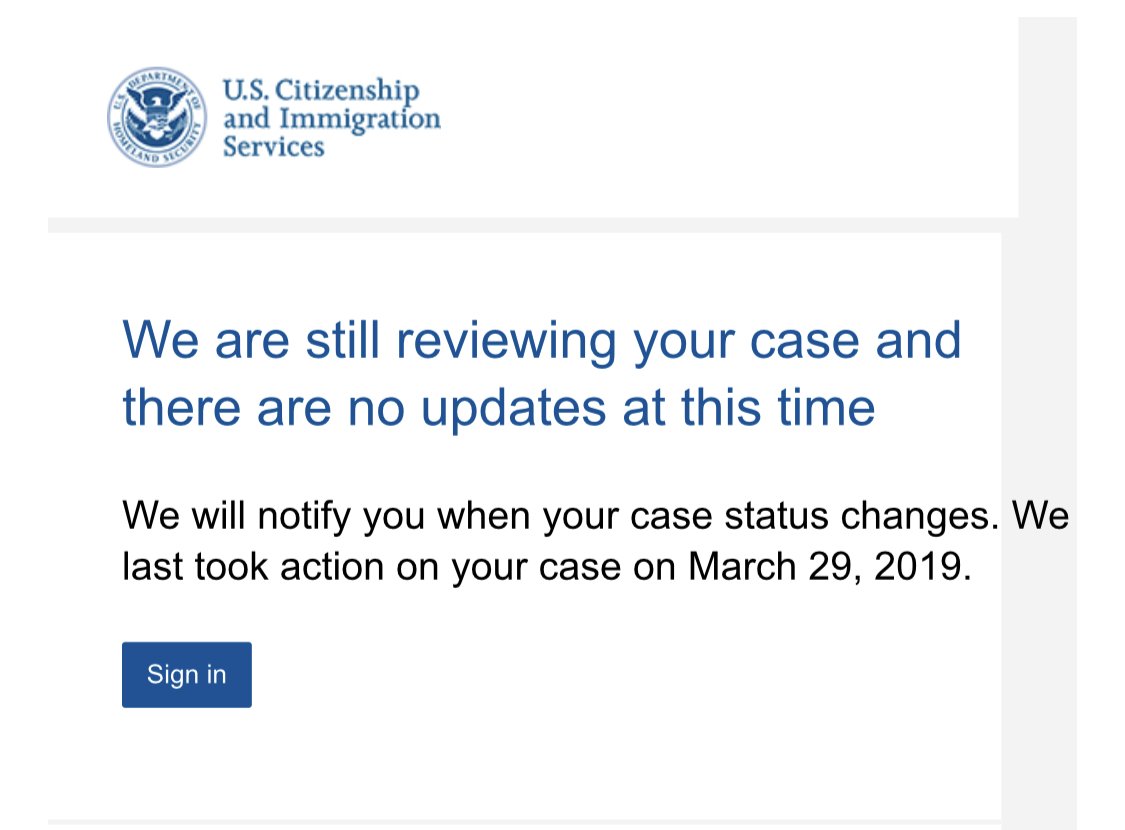Click 'there are no updates at this time' line

[x=499, y=408]
